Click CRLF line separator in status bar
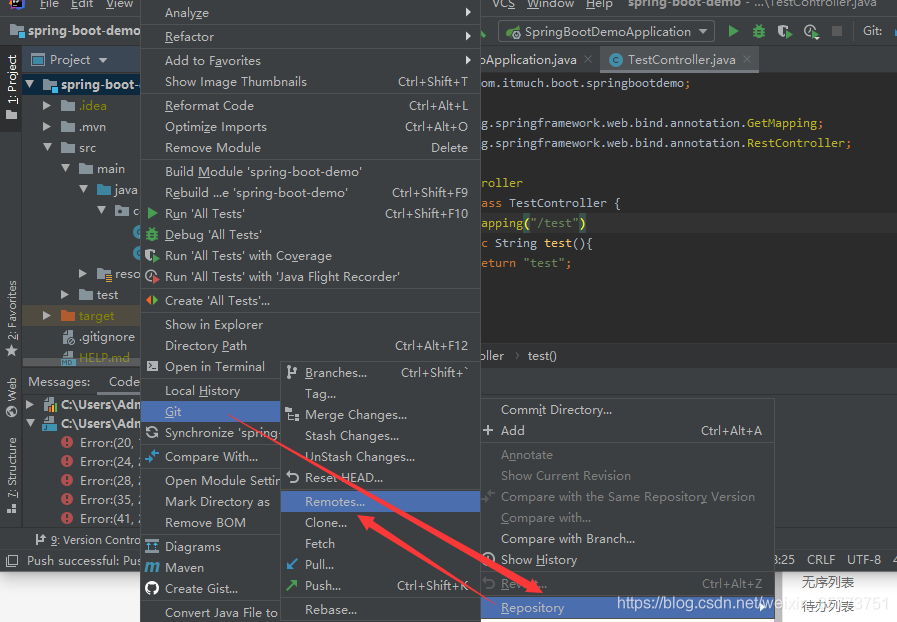 coord(821,560)
